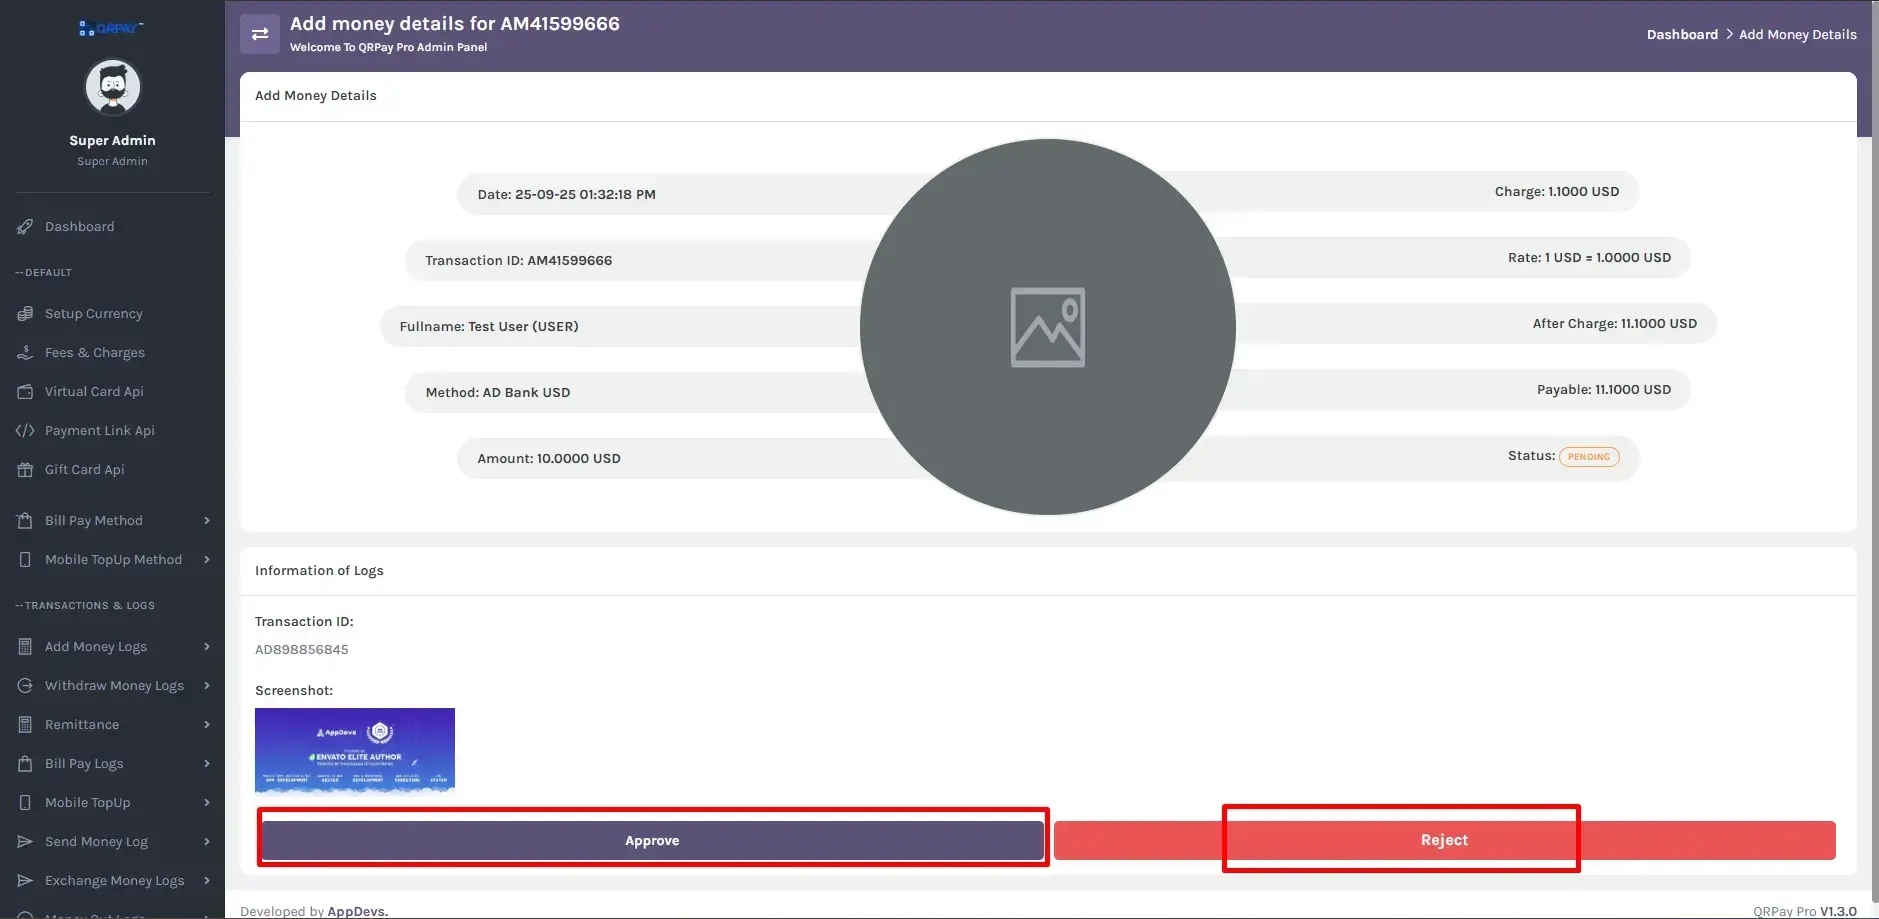Expand the Add Money Logs chevron

[207, 647]
